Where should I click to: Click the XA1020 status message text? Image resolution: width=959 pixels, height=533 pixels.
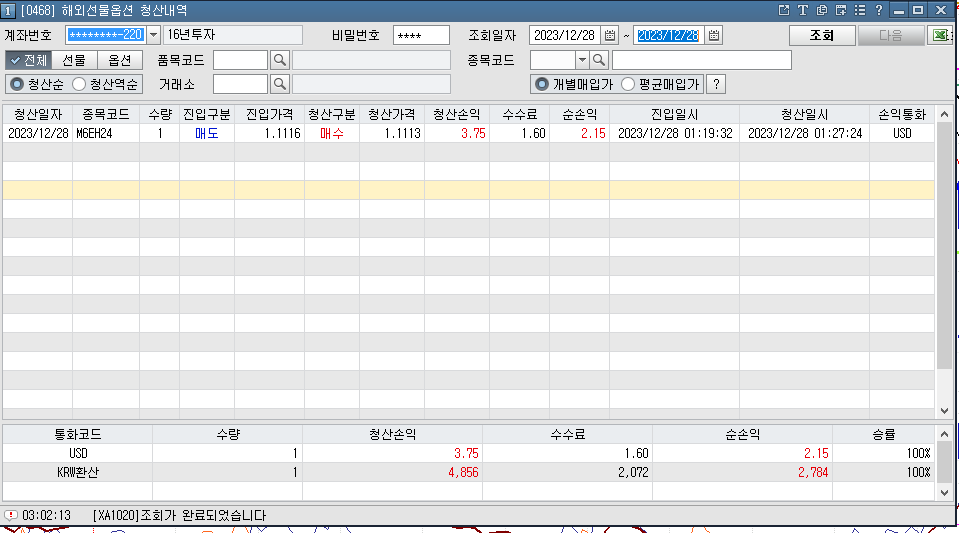(x=179, y=515)
